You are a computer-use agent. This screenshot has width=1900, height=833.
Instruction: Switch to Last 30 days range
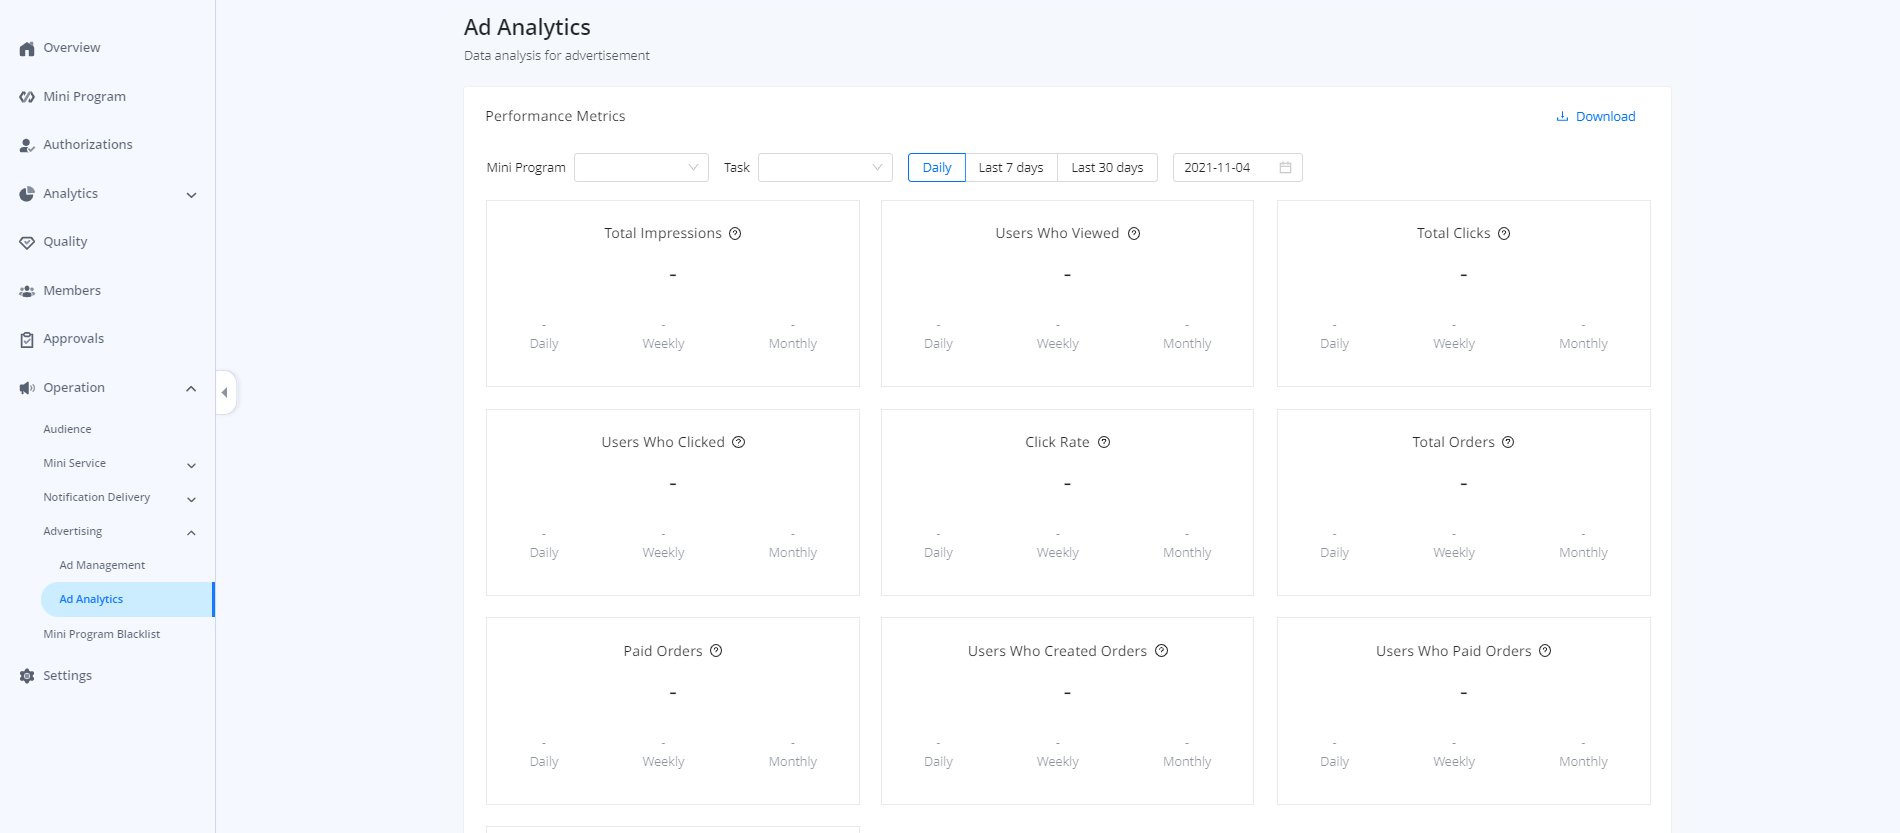(1107, 168)
